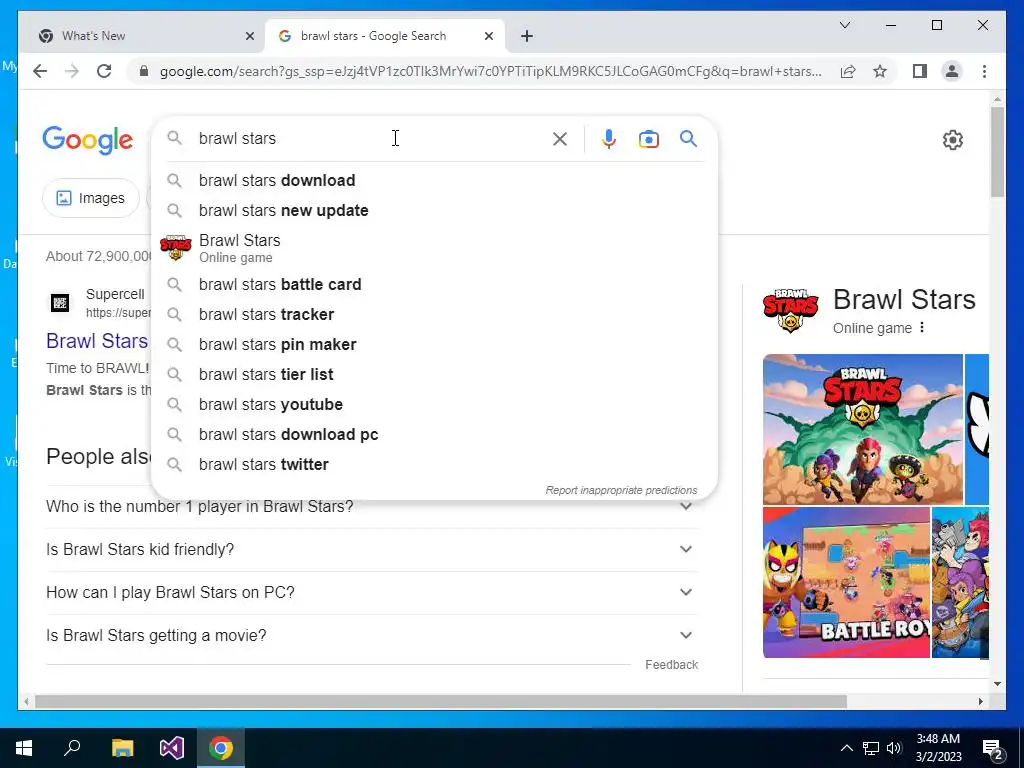Image resolution: width=1024 pixels, height=768 pixels.
Task: Choose suggestion brawl stars tracker
Action: (x=434, y=314)
